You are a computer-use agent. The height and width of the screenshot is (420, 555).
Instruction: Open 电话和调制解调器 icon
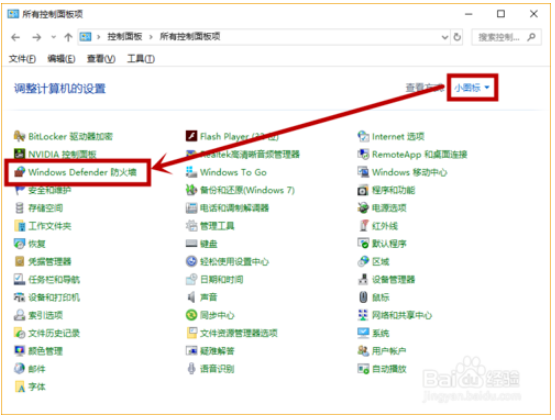tap(191, 208)
